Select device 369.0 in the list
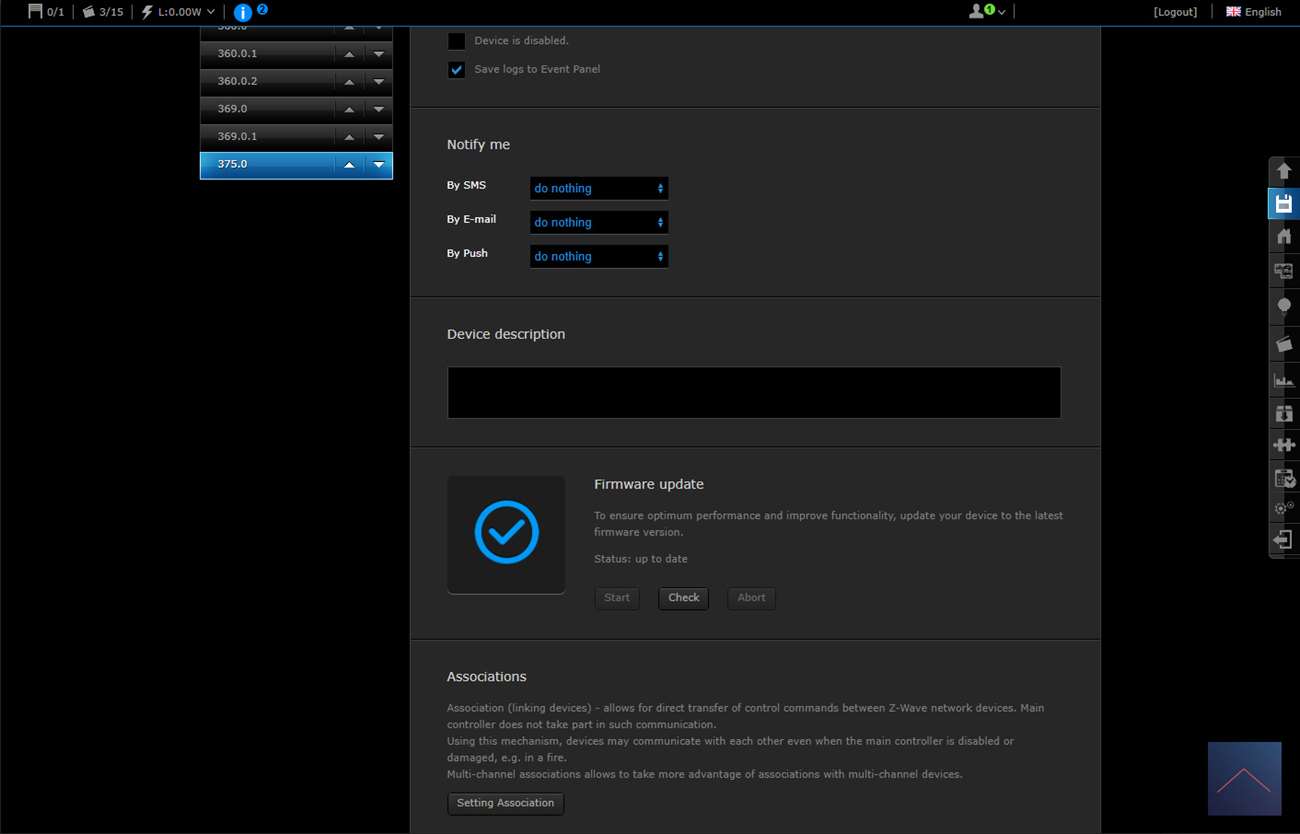The width and height of the screenshot is (1300, 834). (x=266, y=109)
